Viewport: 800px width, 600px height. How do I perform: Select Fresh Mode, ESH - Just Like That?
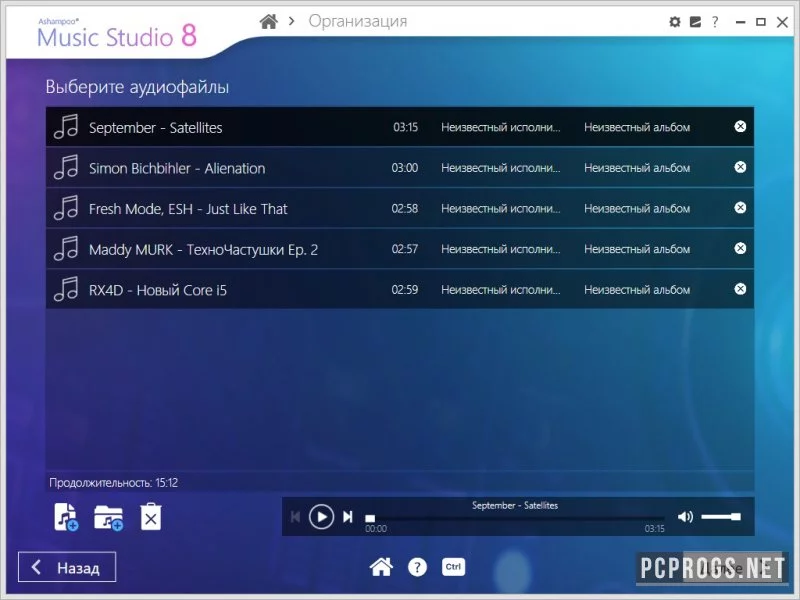coord(188,209)
